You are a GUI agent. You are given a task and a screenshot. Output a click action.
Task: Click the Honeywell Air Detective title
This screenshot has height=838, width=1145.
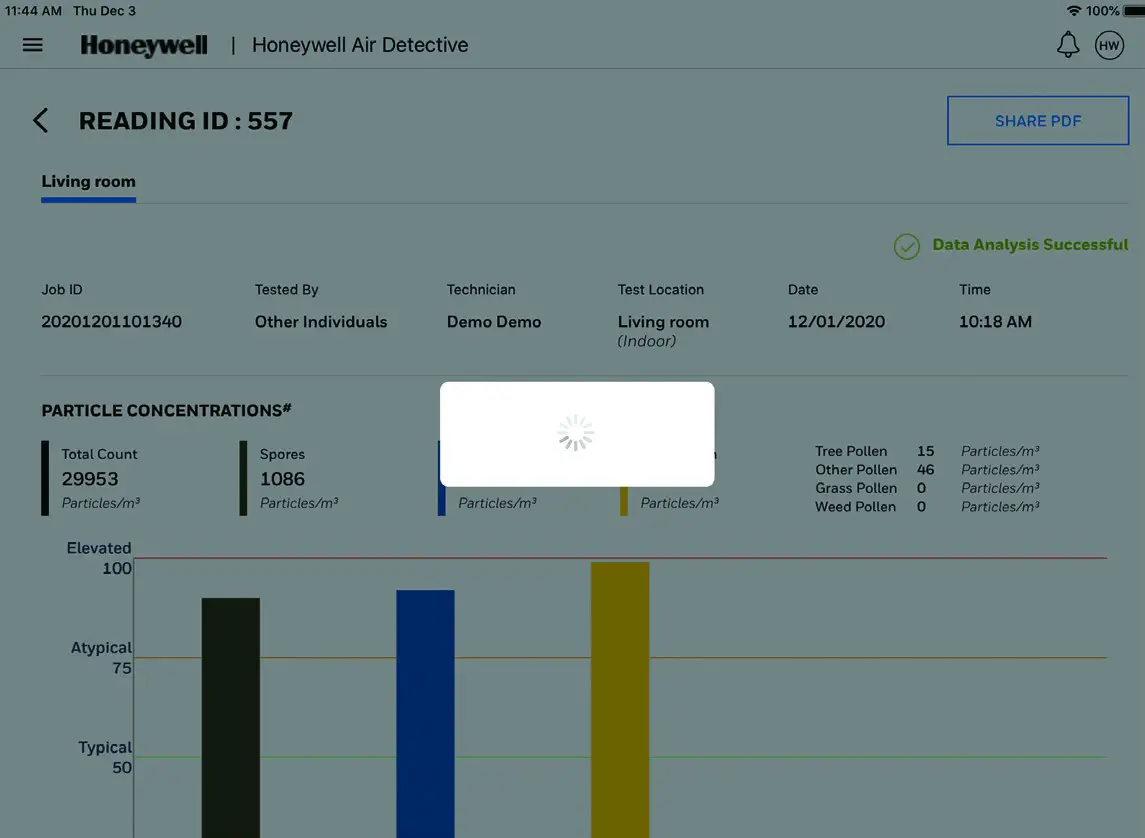[359, 44]
